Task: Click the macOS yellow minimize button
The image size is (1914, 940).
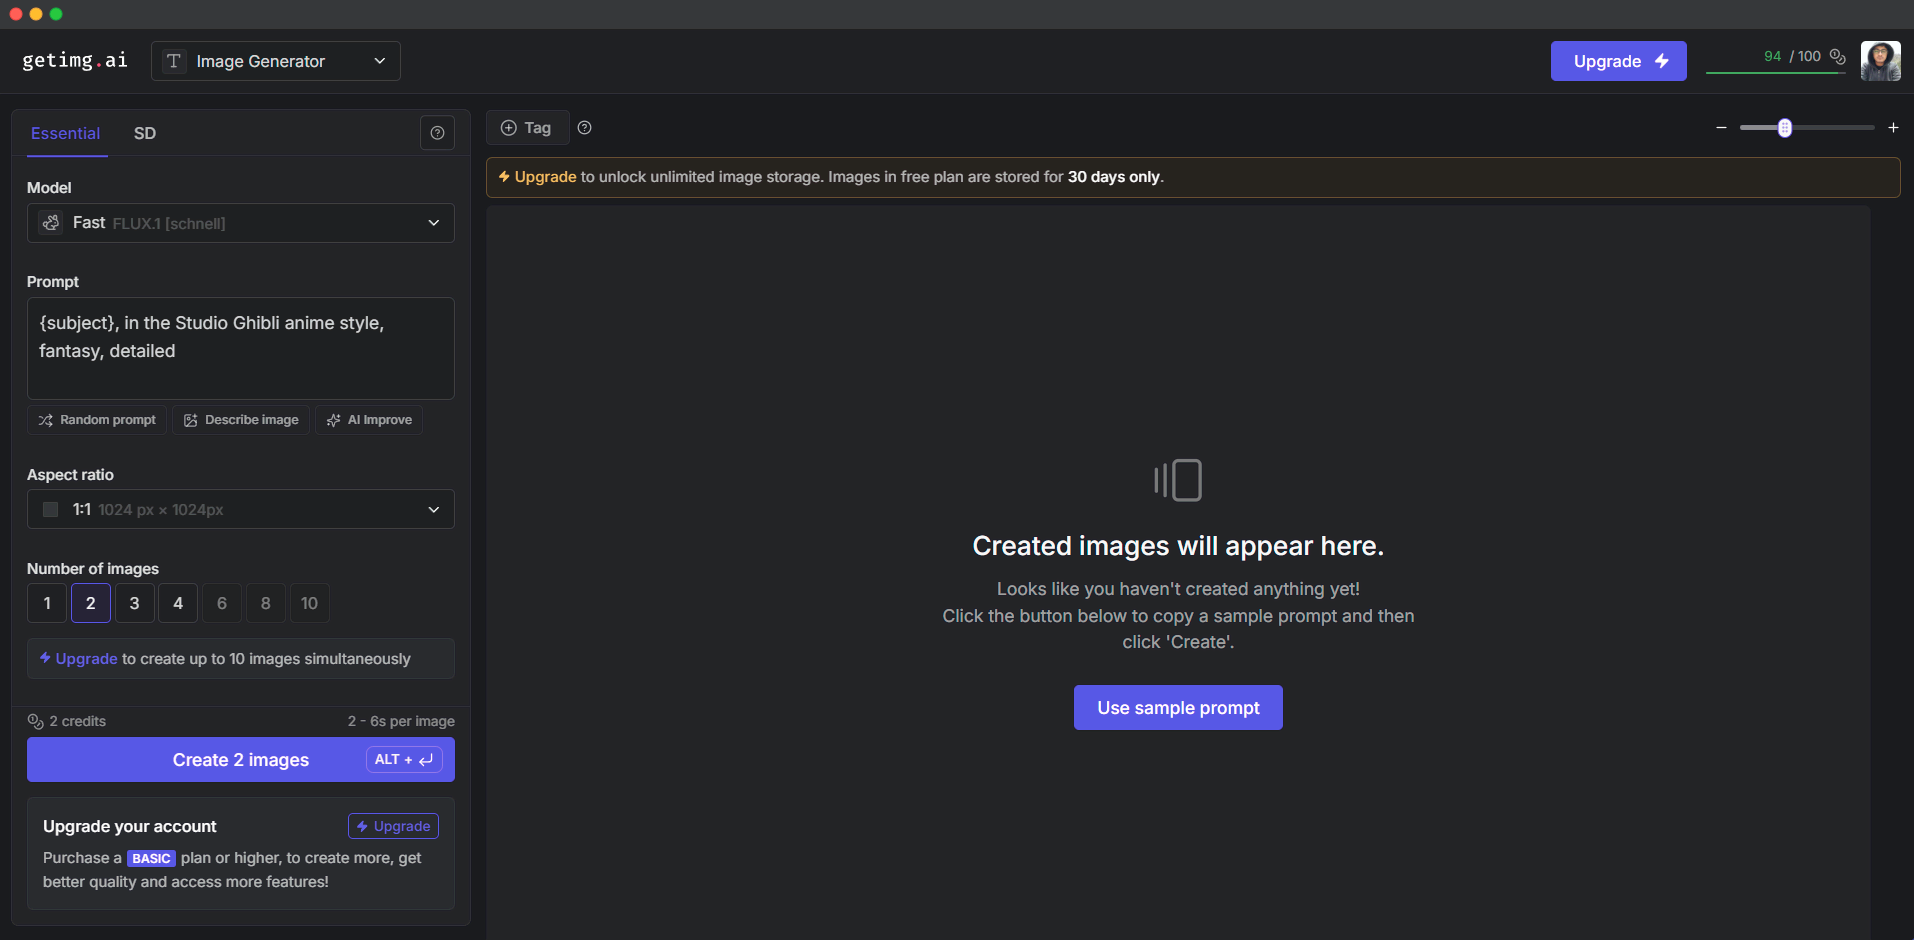Action: [36, 14]
